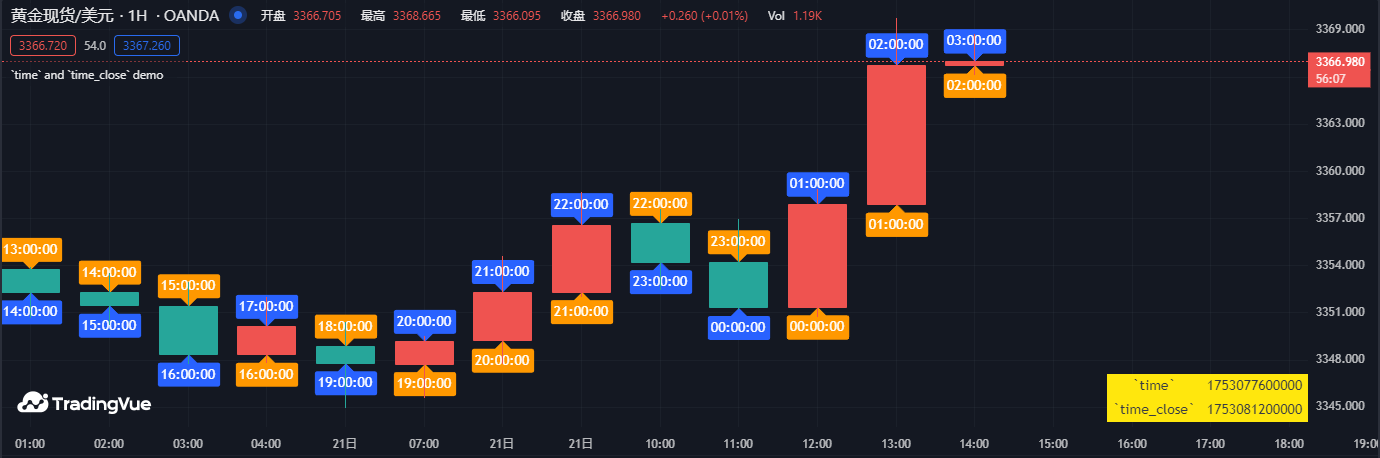
Task: Click the blue 03:00:00 label
Action: (974, 41)
